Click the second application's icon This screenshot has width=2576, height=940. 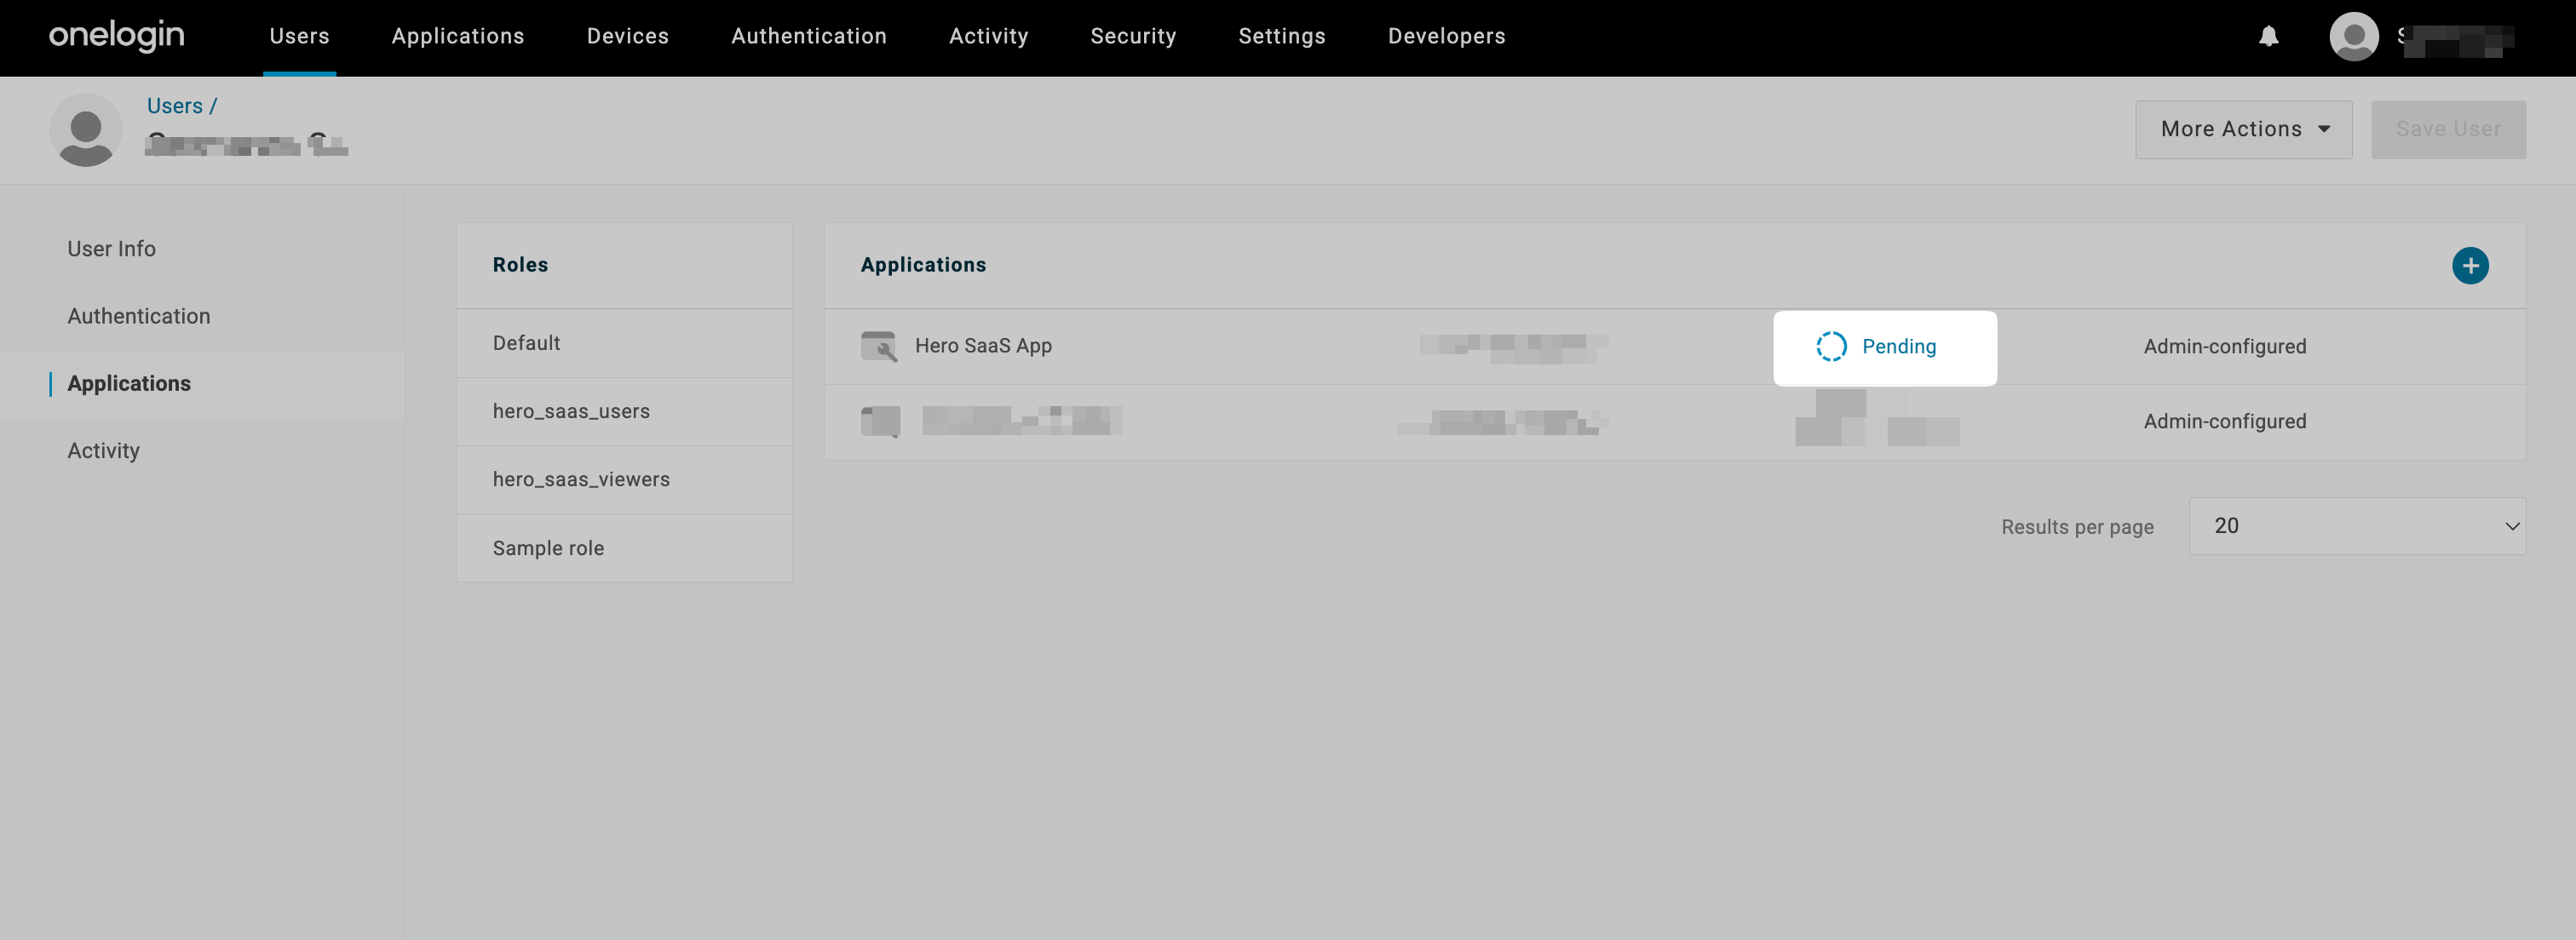(879, 421)
